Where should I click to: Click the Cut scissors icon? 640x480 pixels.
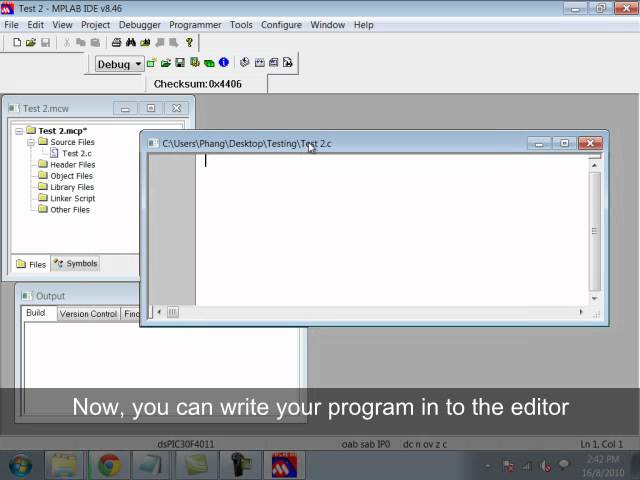pos(67,42)
